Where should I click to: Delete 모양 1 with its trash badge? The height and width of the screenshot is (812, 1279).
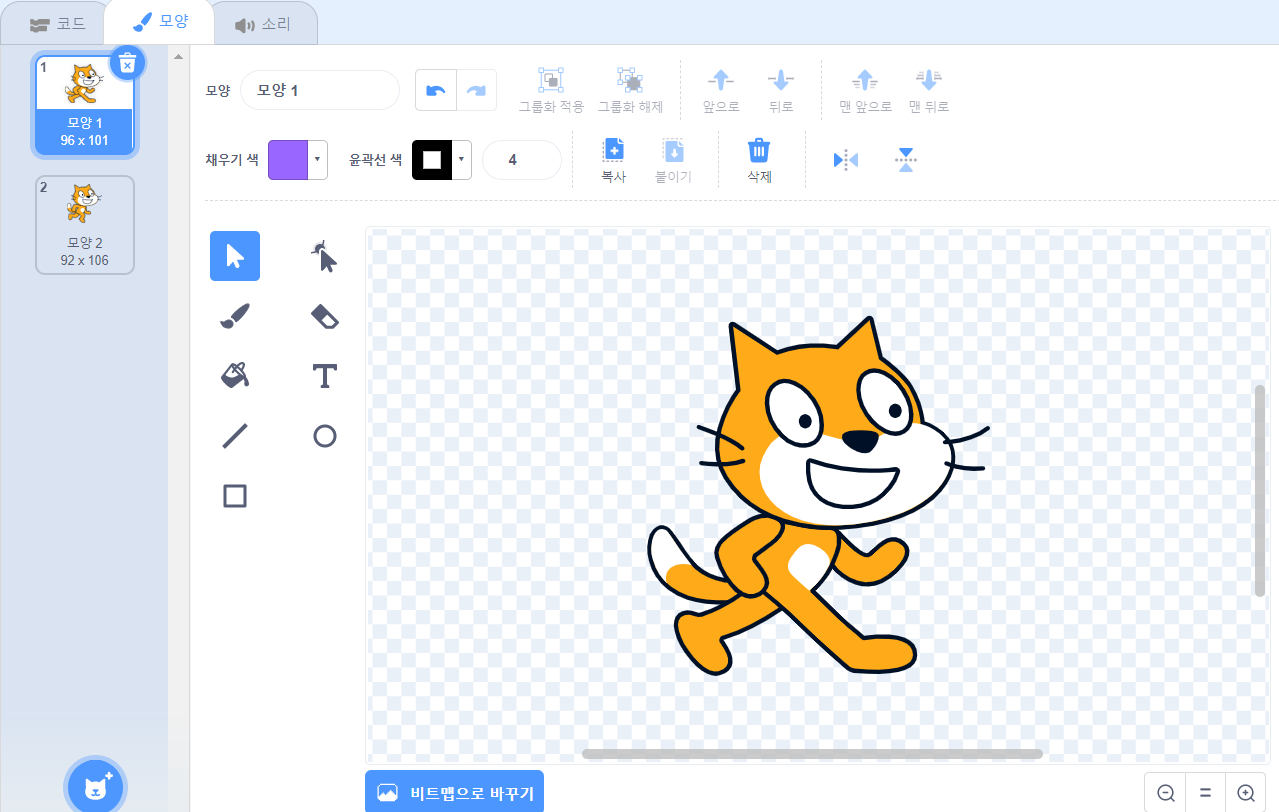tap(127, 63)
